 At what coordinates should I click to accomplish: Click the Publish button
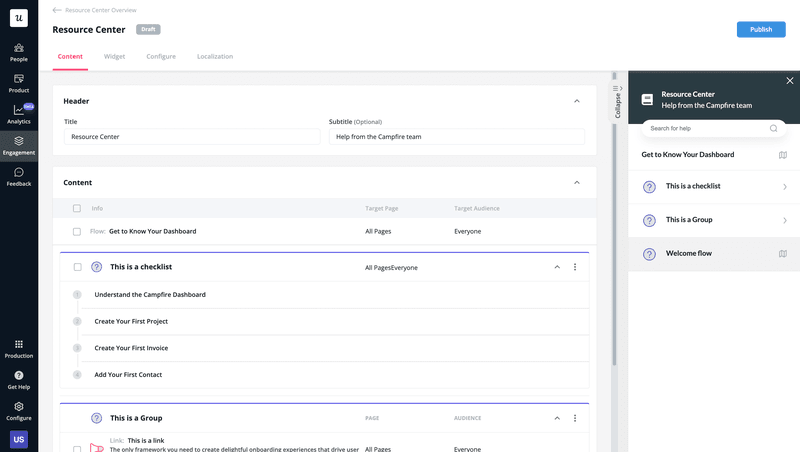[760, 29]
